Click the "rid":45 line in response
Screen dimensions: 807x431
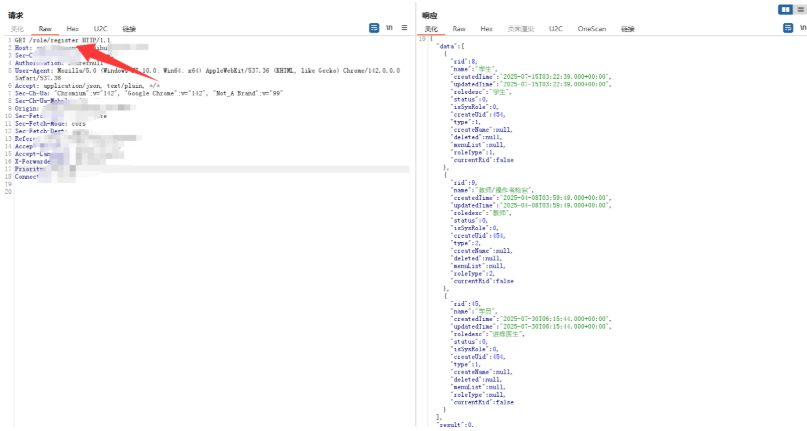[x=466, y=304]
